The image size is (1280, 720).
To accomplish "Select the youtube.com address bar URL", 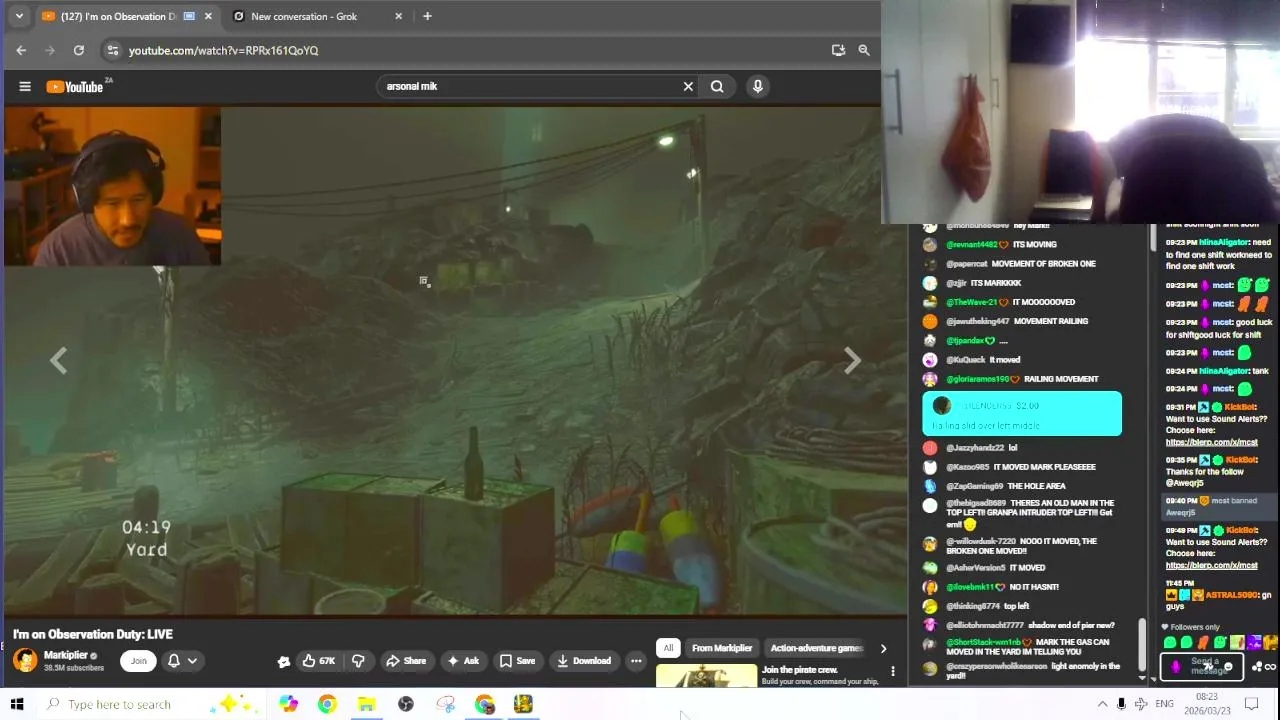I will pos(223,50).
